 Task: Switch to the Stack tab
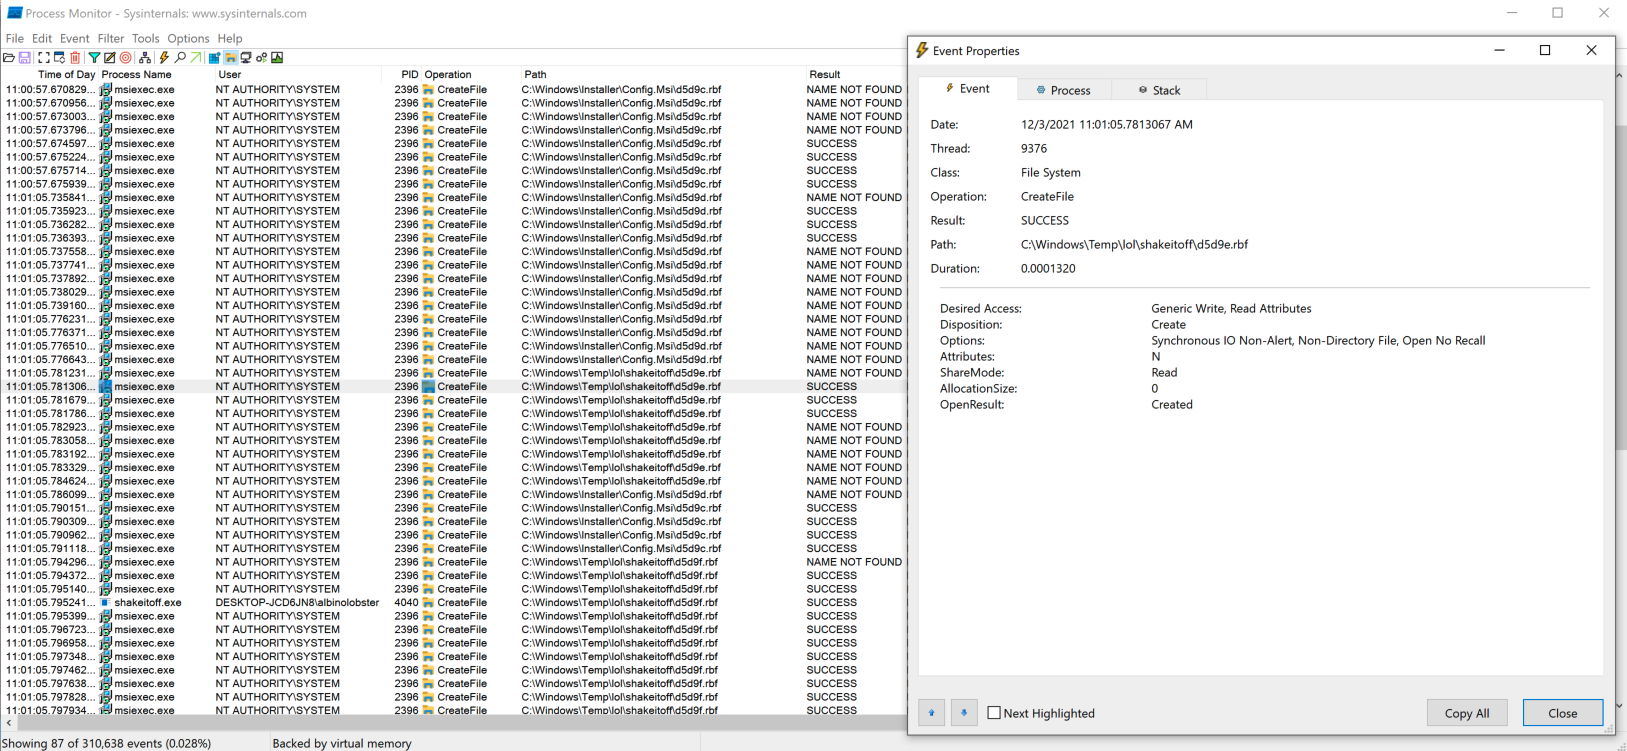click(1158, 90)
